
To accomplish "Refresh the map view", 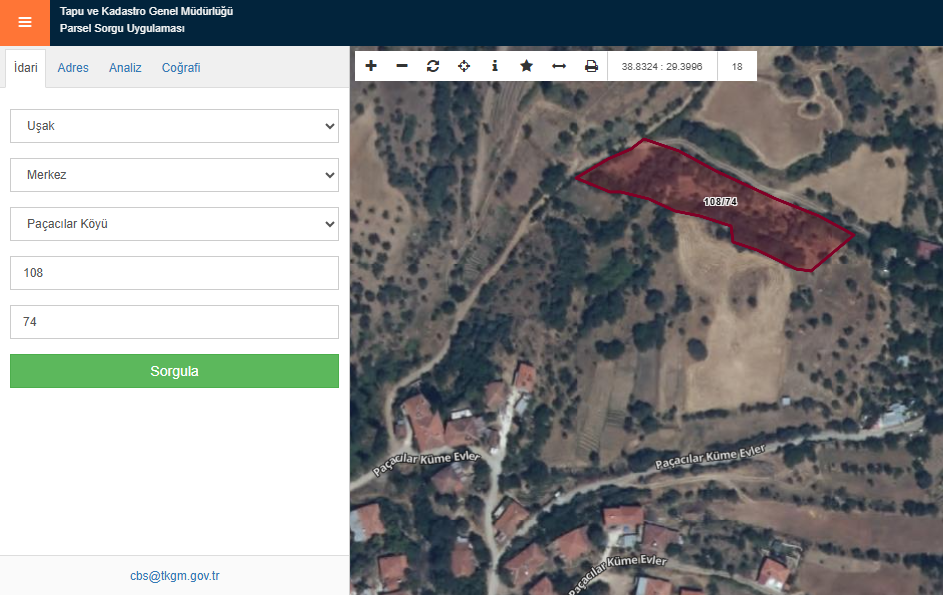I will [433, 66].
